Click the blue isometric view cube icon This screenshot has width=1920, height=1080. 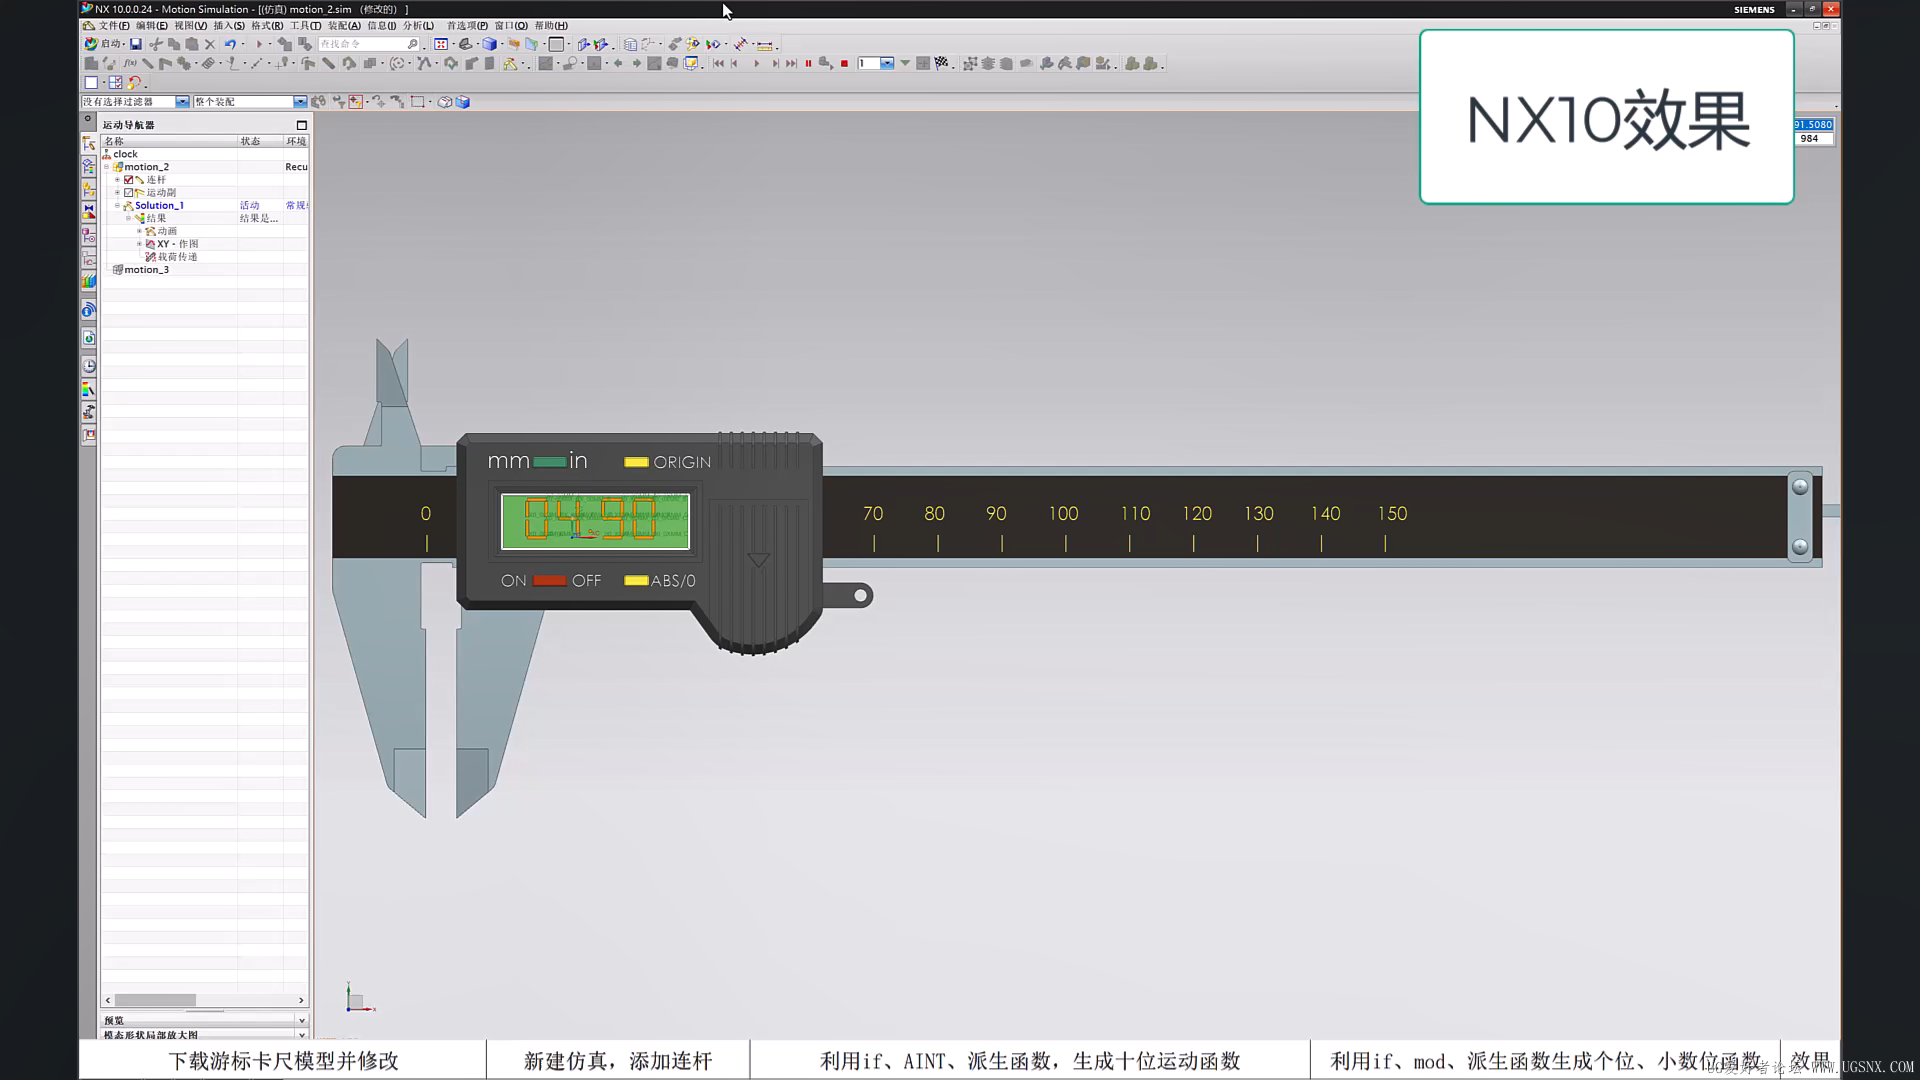[x=462, y=102]
